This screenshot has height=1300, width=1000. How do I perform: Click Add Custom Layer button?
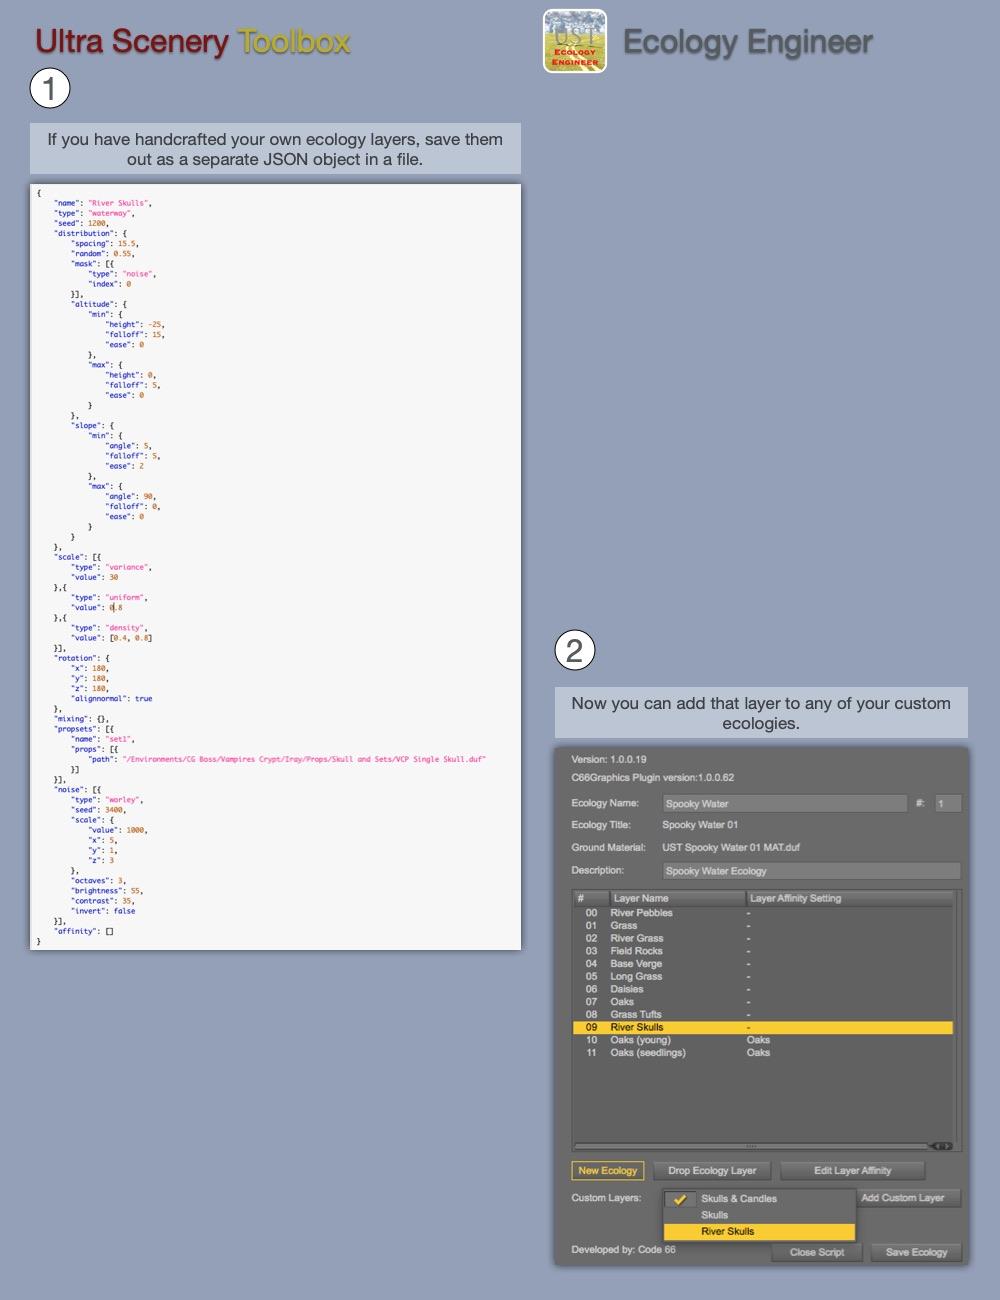click(907, 1198)
